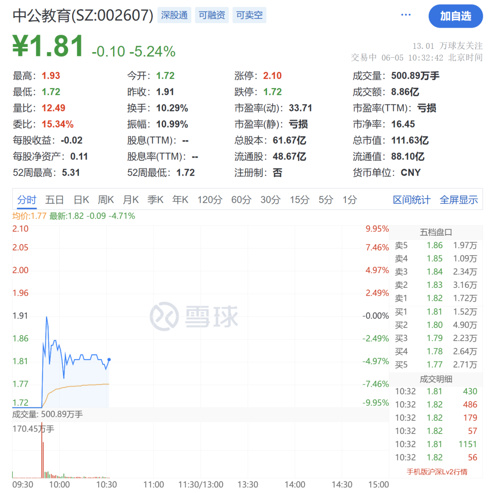This screenshot has height=493, width=500.
Task: Open the 季K chart tab
Action: tap(155, 200)
